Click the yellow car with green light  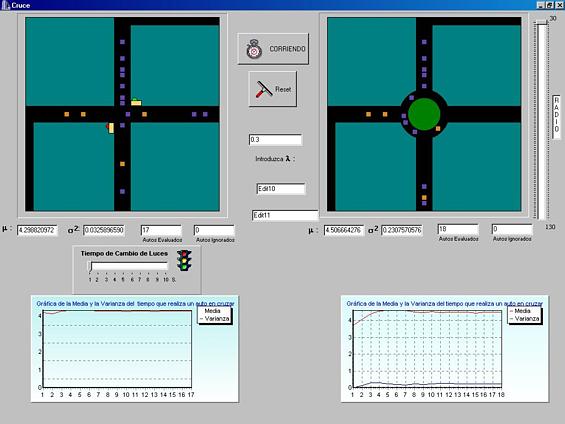coord(136,102)
